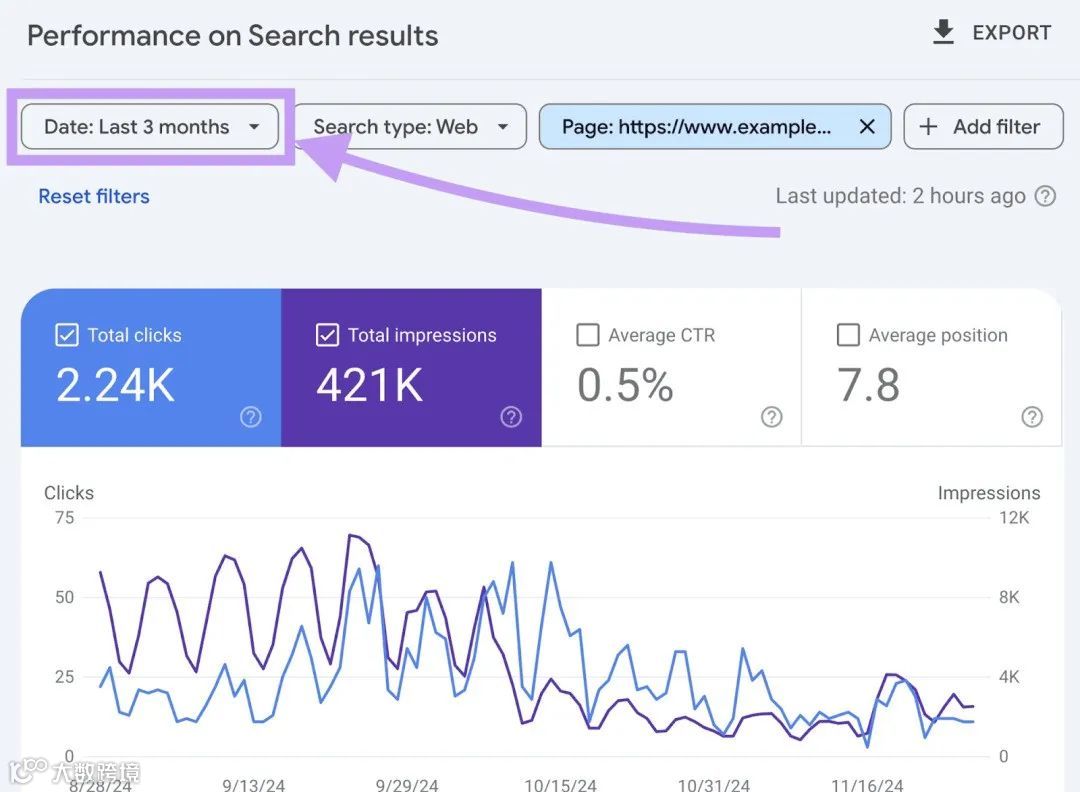Click the EXPORT button label

[1011, 33]
